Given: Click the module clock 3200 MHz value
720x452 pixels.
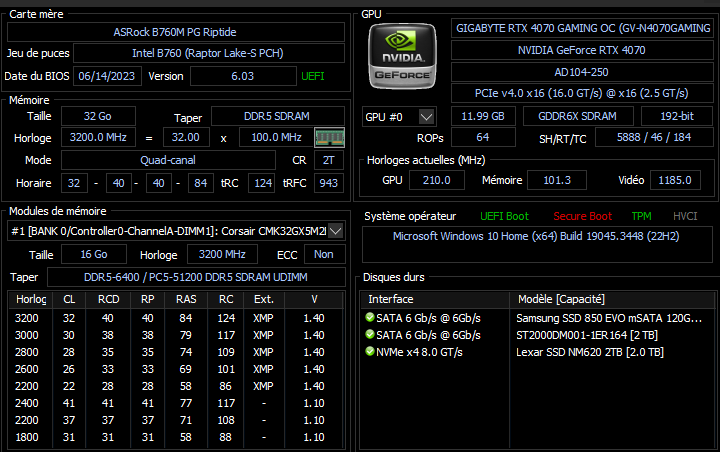Looking at the screenshot, I should 222,254.
